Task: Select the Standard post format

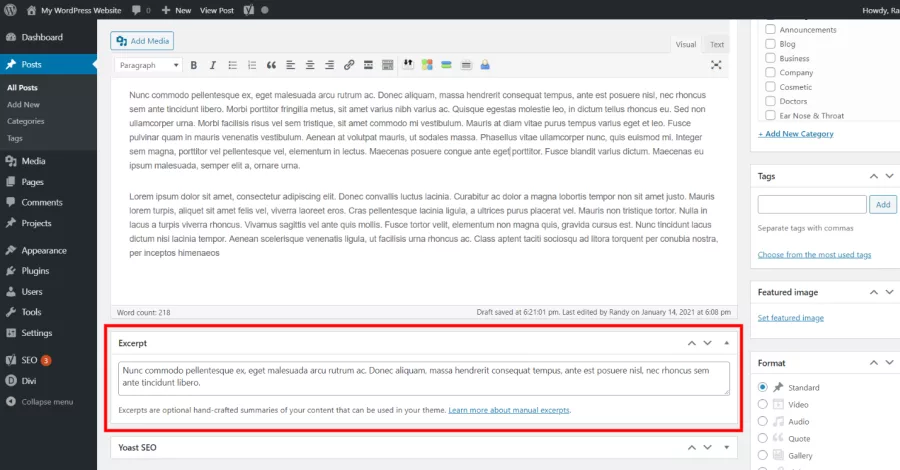Action: pyautogui.click(x=762, y=387)
